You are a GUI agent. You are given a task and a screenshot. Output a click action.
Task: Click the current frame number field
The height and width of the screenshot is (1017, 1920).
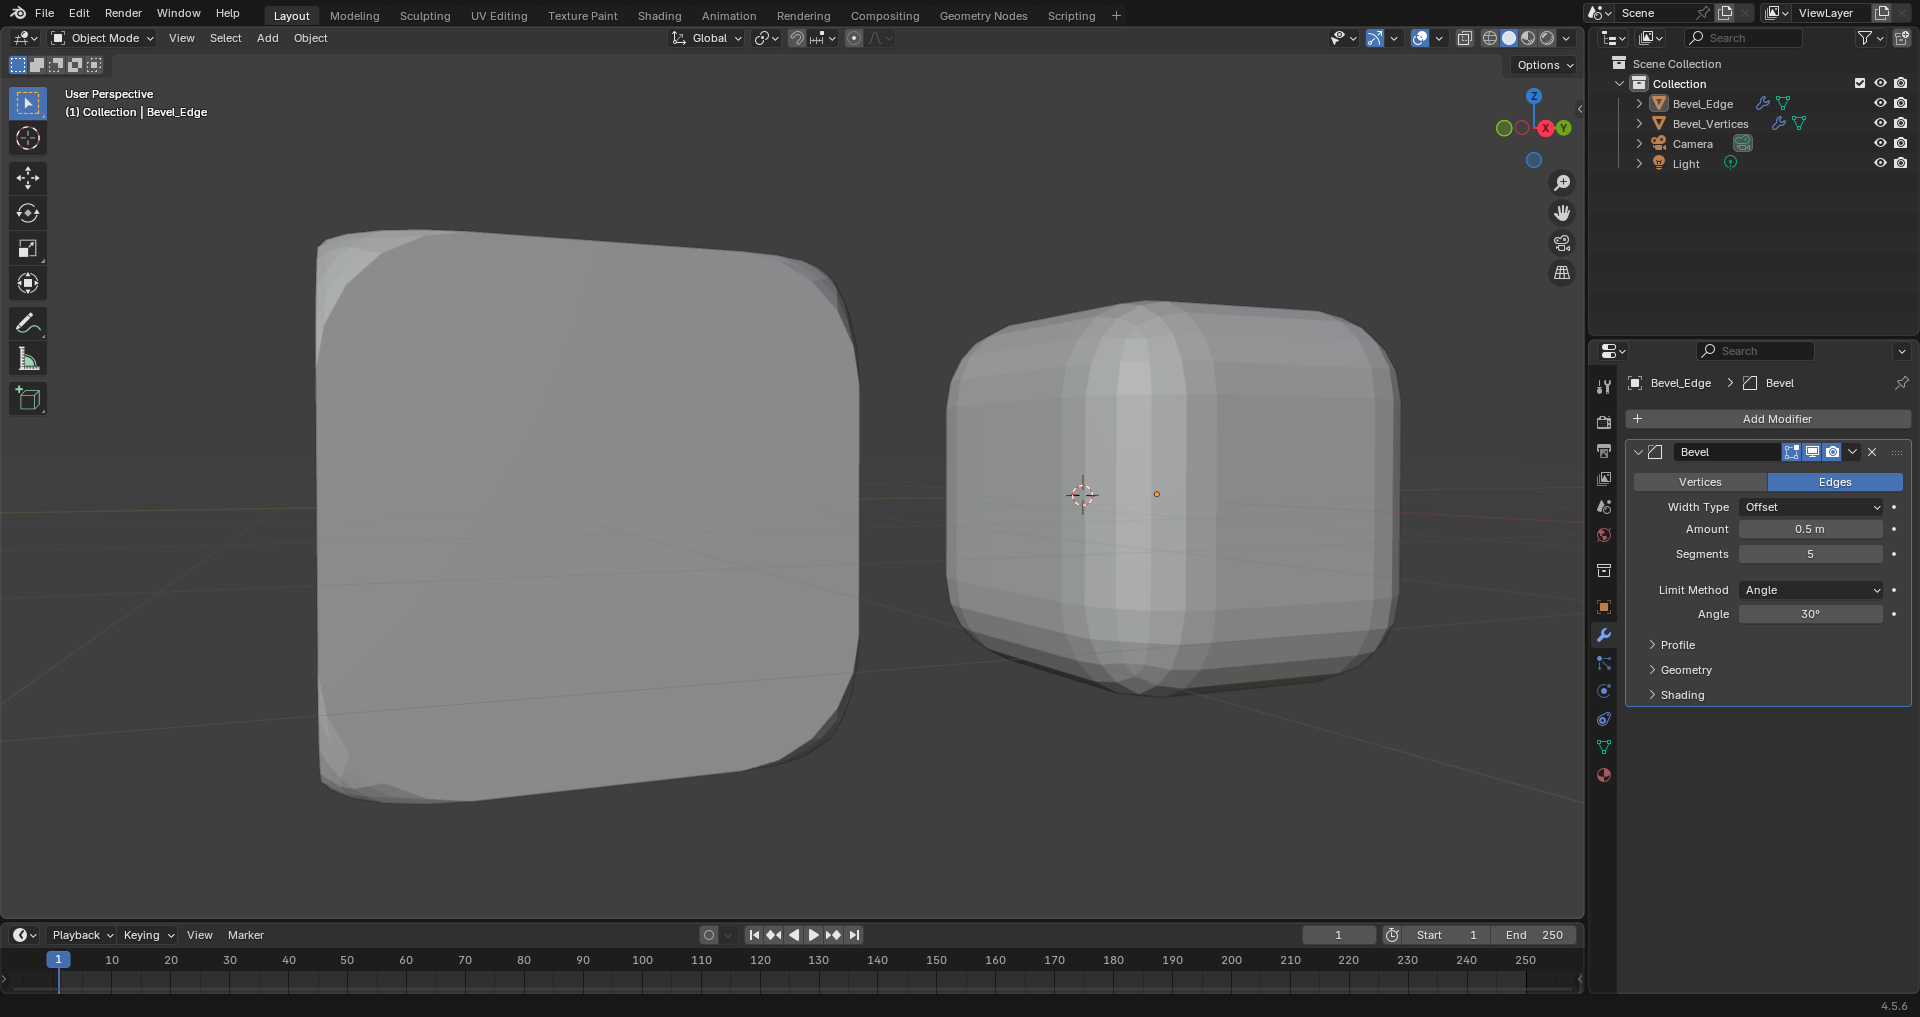(x=1338, y=935)
